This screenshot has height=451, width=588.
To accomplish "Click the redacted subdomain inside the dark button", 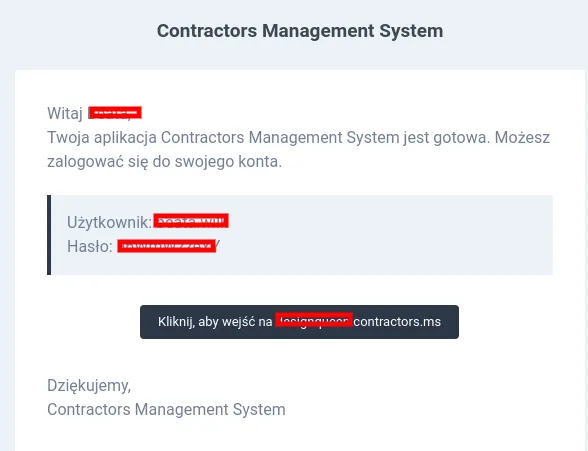I will (x=314, y=320).
